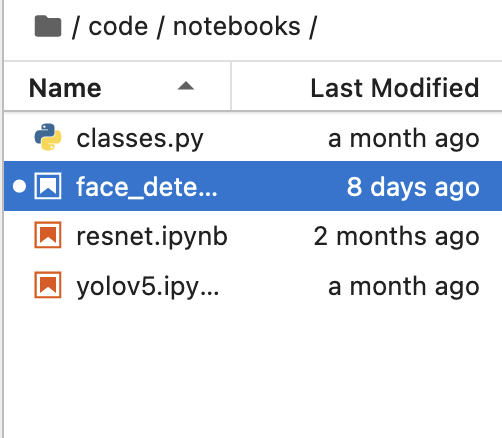Image resolution: width=502 pixels, height=438 pixels.
Task: Click the notebook icon of face_dete... file
Action: [x=48, y=186]
